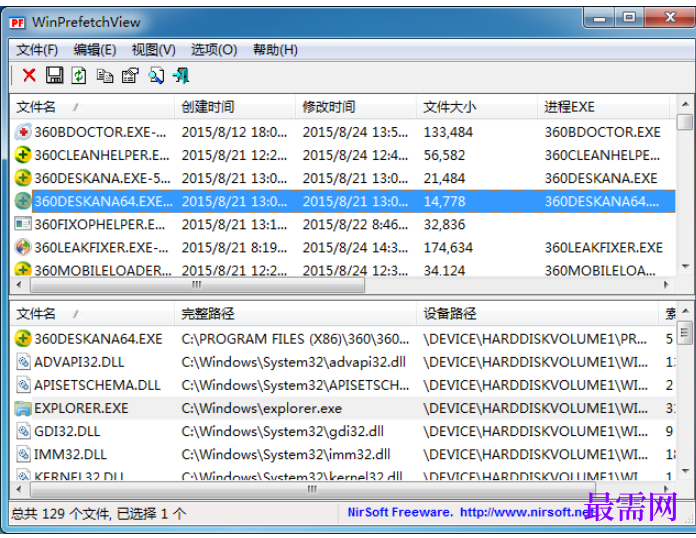Click the EXPLORER.EXE folder icon
This screenshot has width=696, height=538.
click(x=23, y=408)
